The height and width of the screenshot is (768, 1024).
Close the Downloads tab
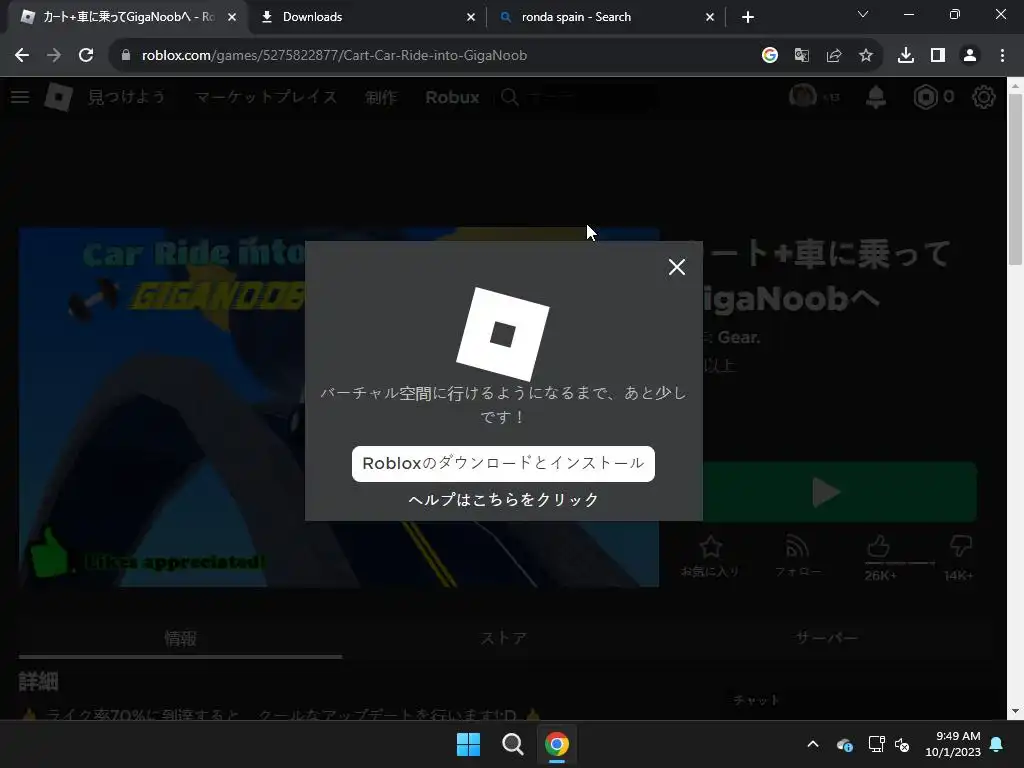click(471, 17)
